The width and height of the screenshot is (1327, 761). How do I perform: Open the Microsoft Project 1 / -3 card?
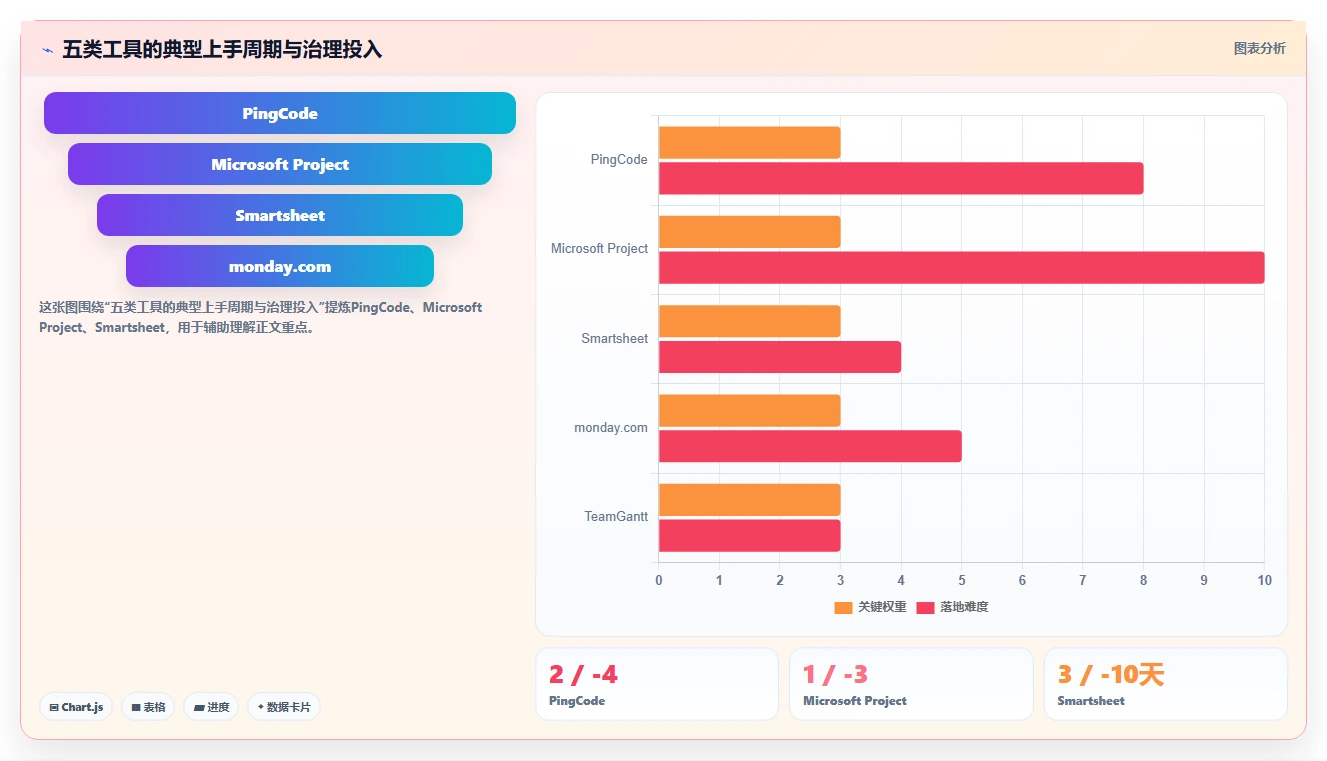coord(911,684)
